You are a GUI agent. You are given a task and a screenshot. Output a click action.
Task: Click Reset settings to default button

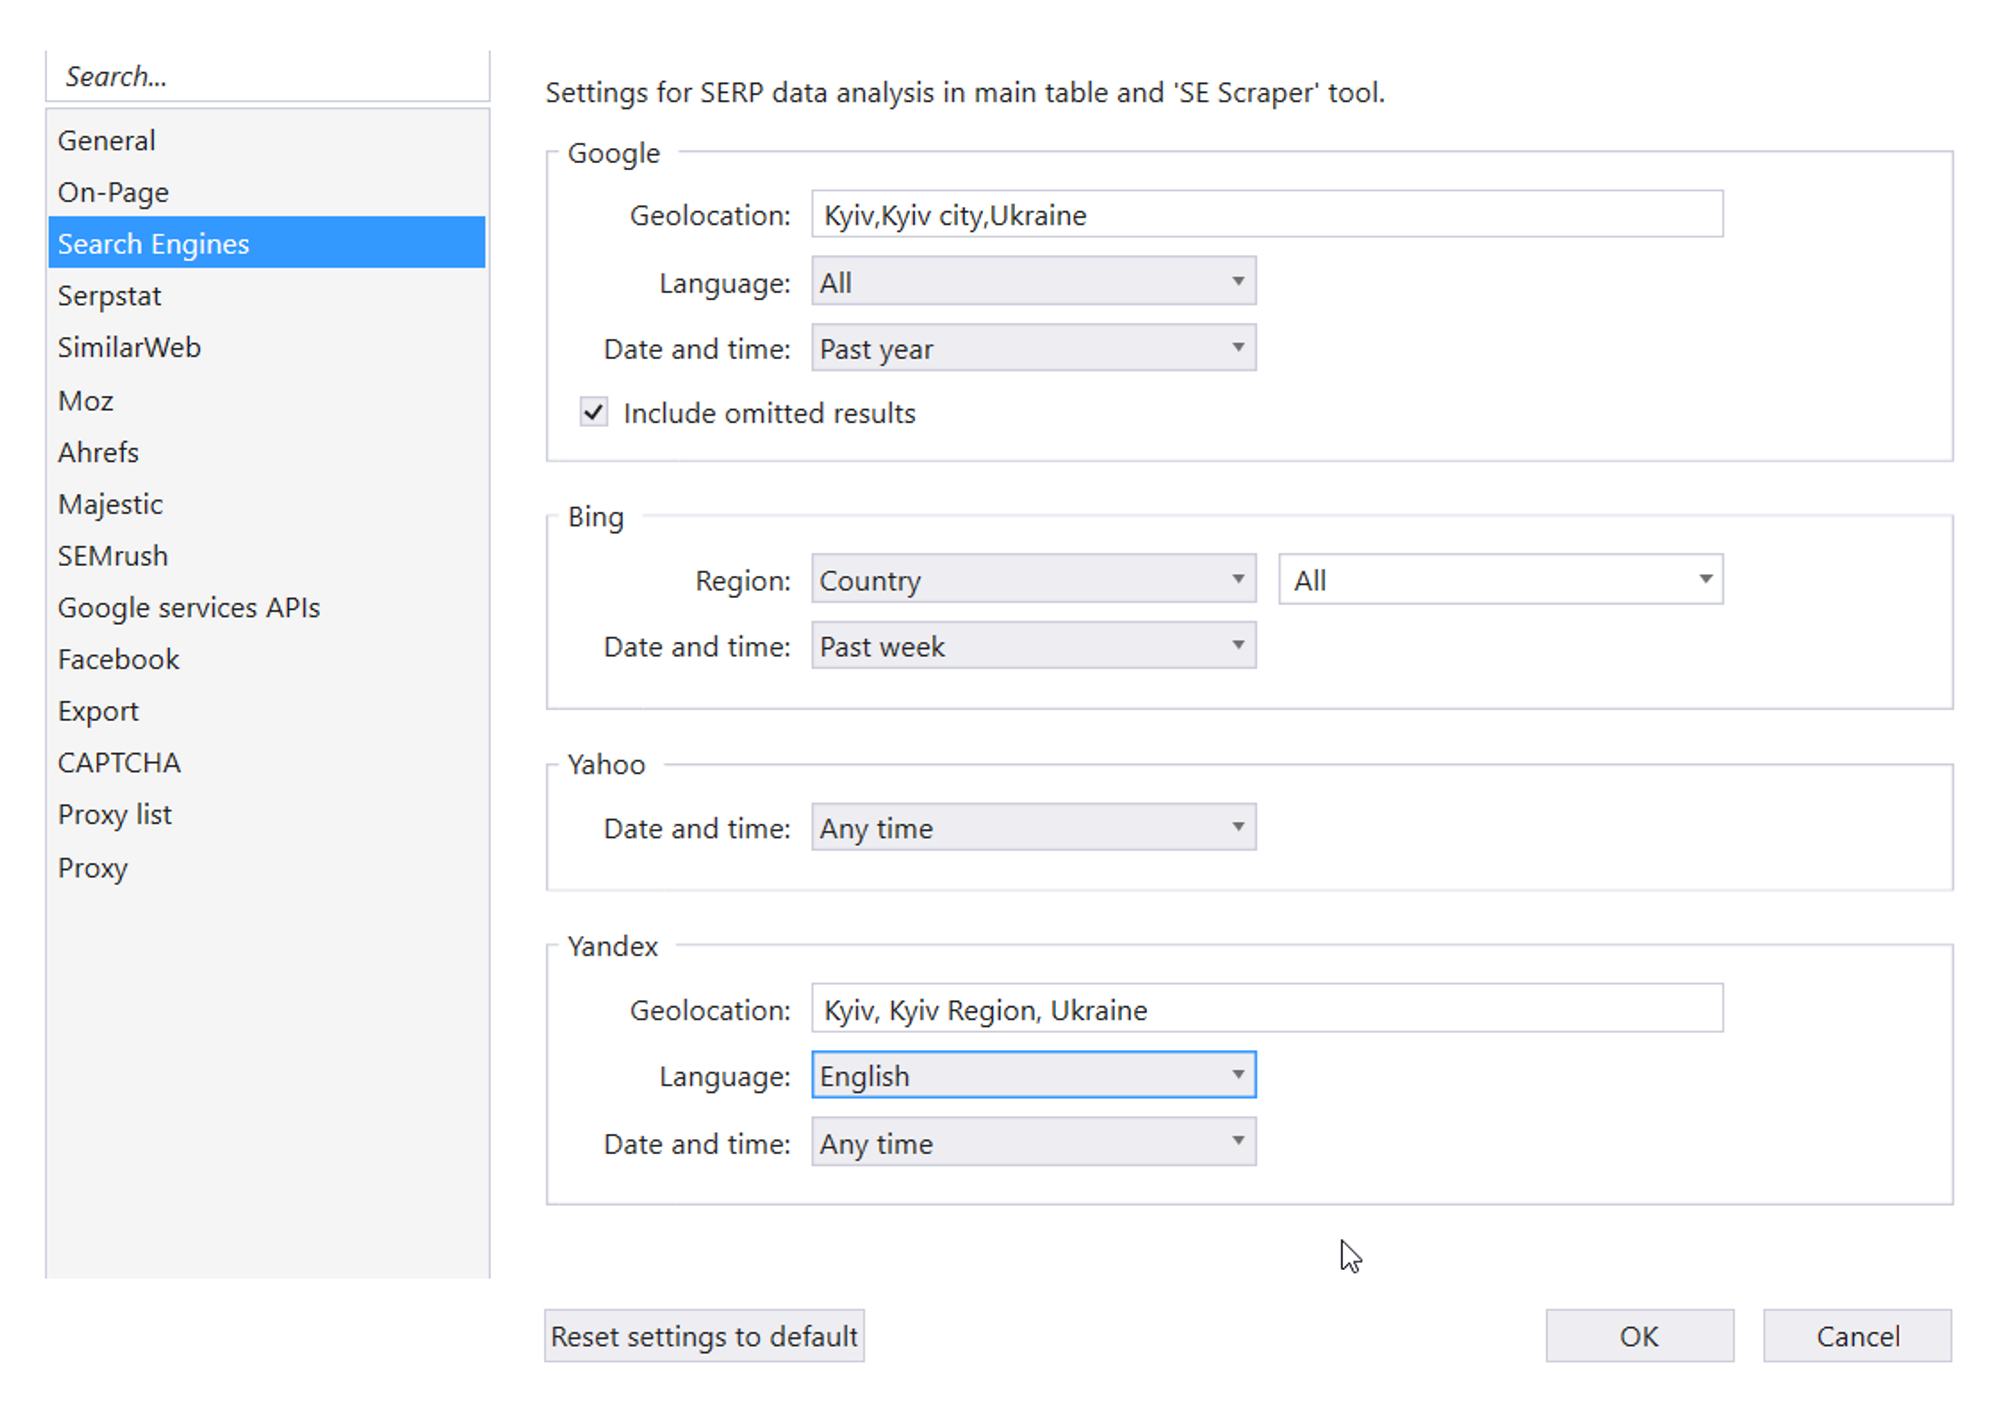704,1336
